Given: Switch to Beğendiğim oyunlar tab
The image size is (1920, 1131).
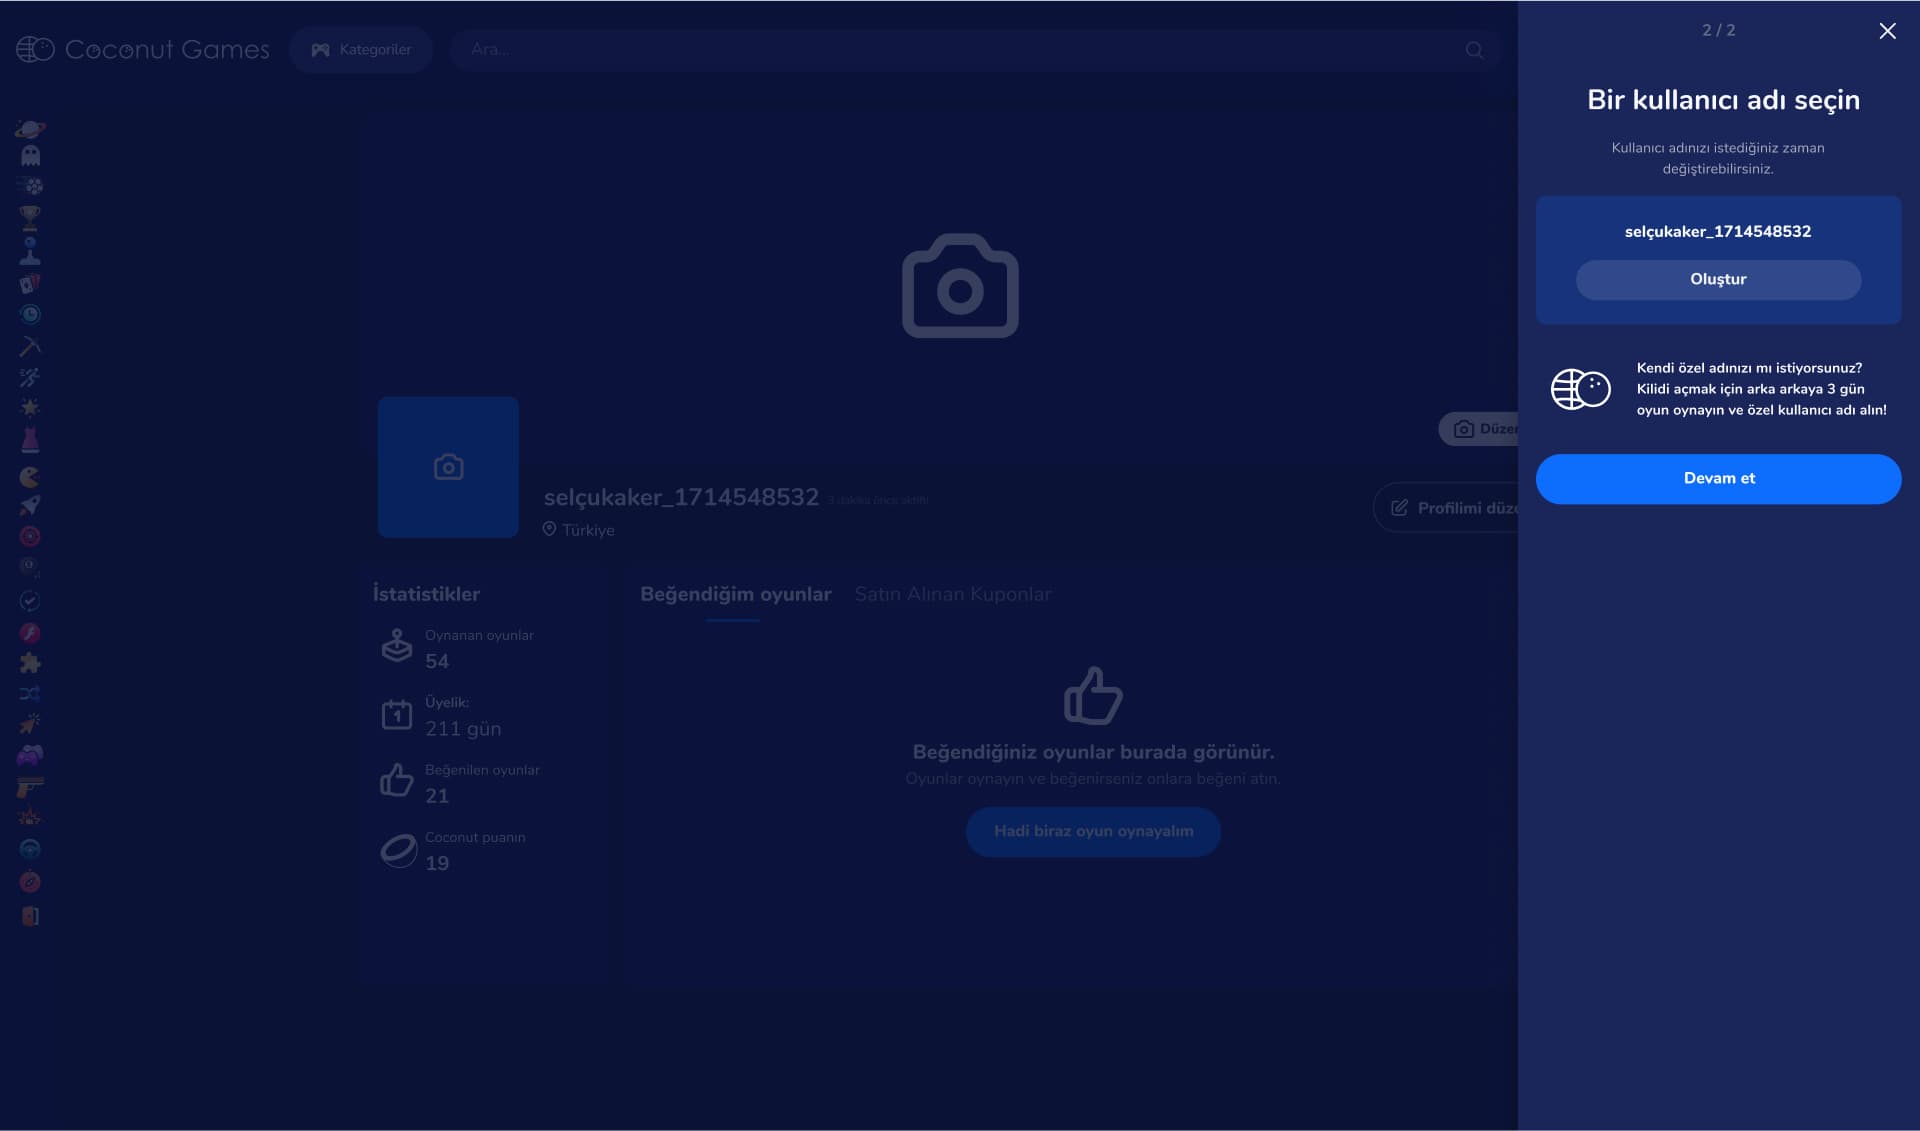Looking at the screenshot, I should 735,595.
